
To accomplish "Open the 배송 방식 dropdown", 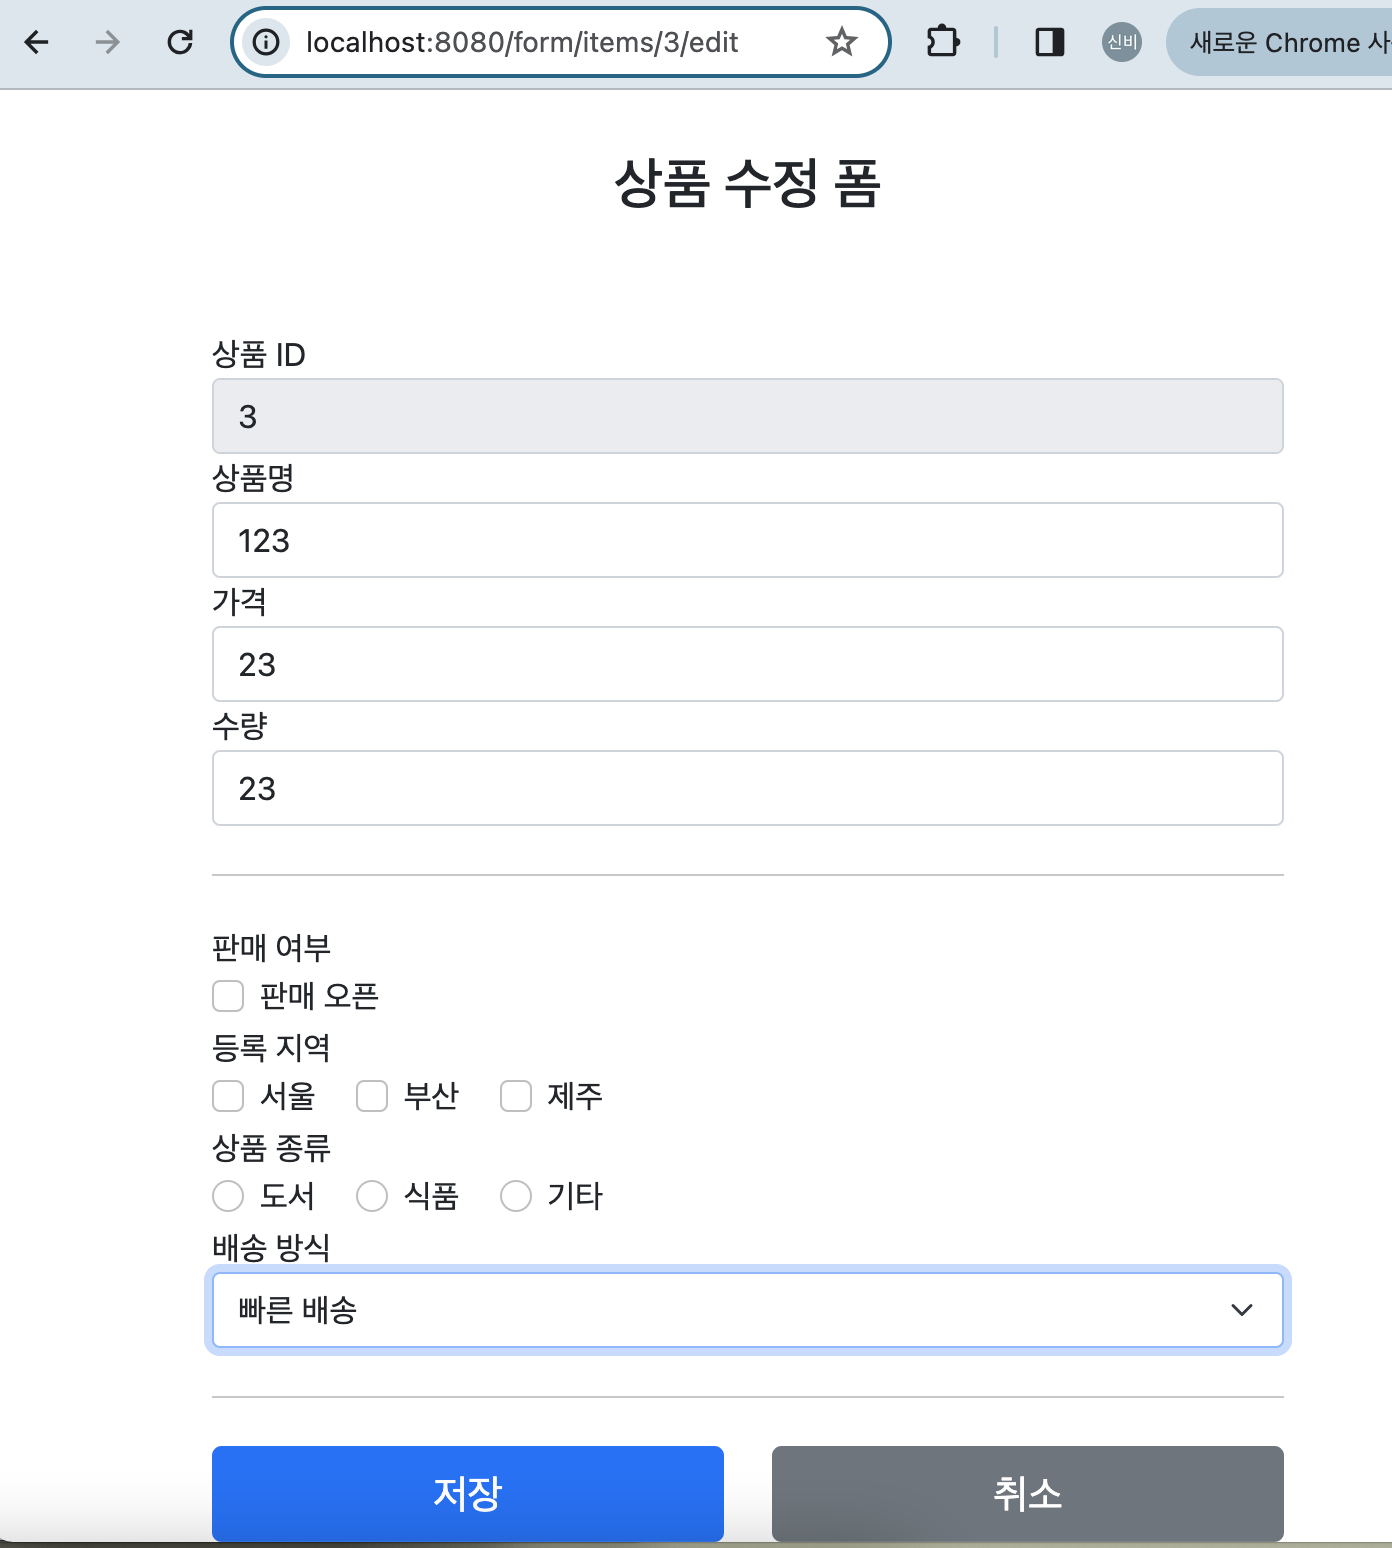I will pos(748,1310).
